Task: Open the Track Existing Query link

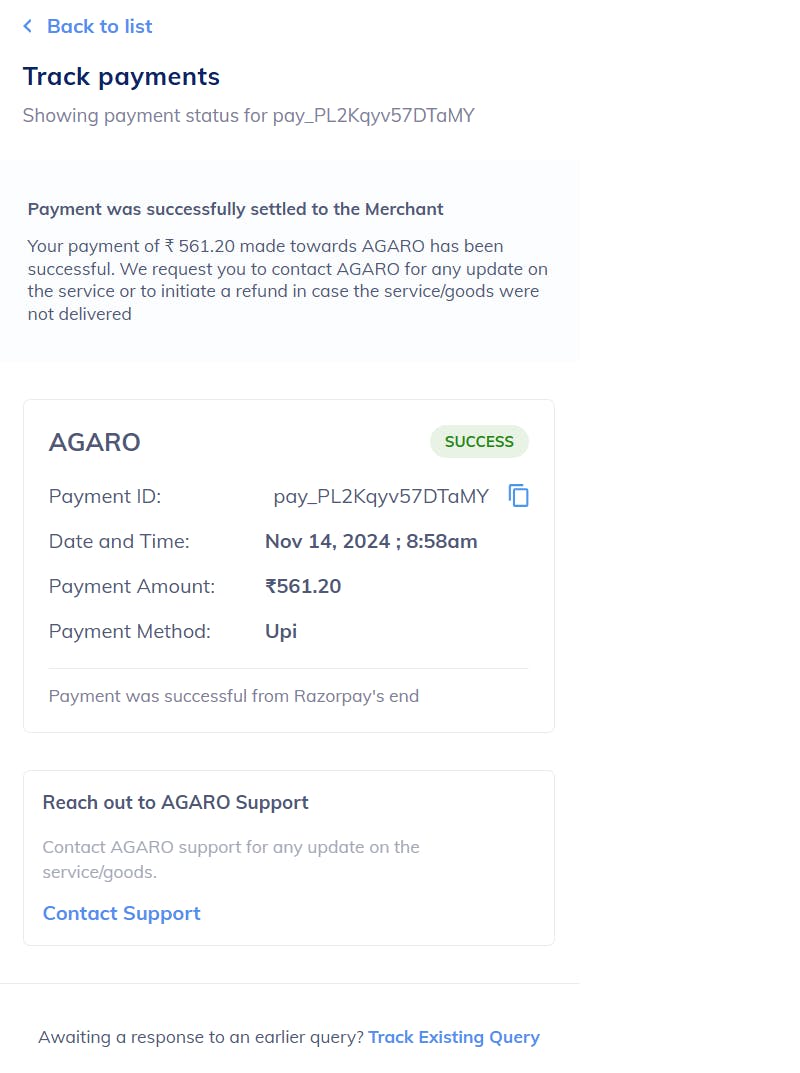Action: 453,1037
